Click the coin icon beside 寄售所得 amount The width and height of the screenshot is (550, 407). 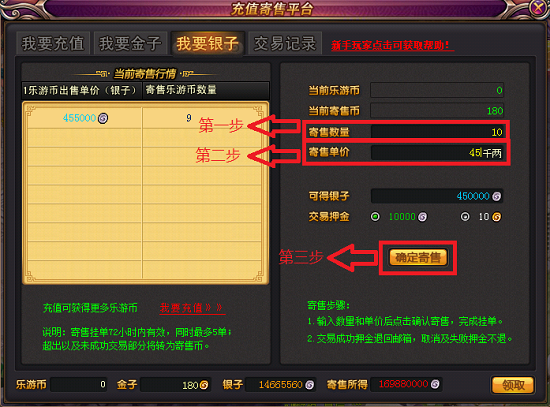coord(435,384)
